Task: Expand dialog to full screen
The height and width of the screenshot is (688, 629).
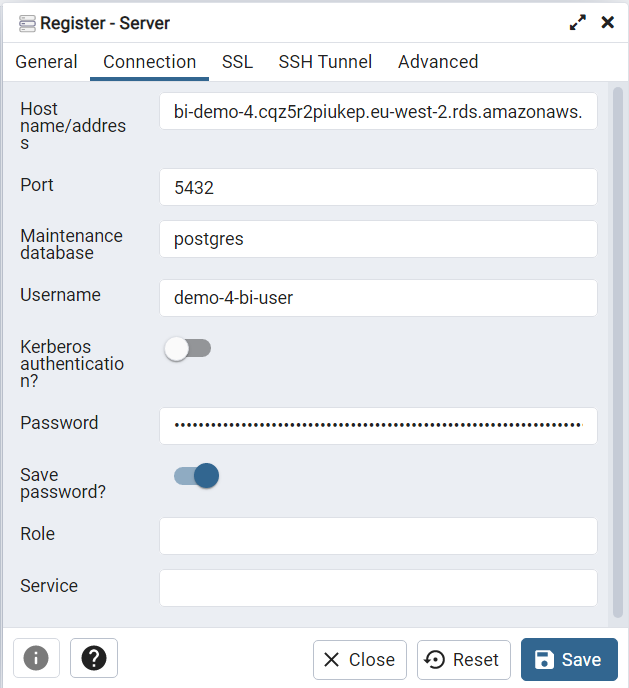Action: click(577, 22)
